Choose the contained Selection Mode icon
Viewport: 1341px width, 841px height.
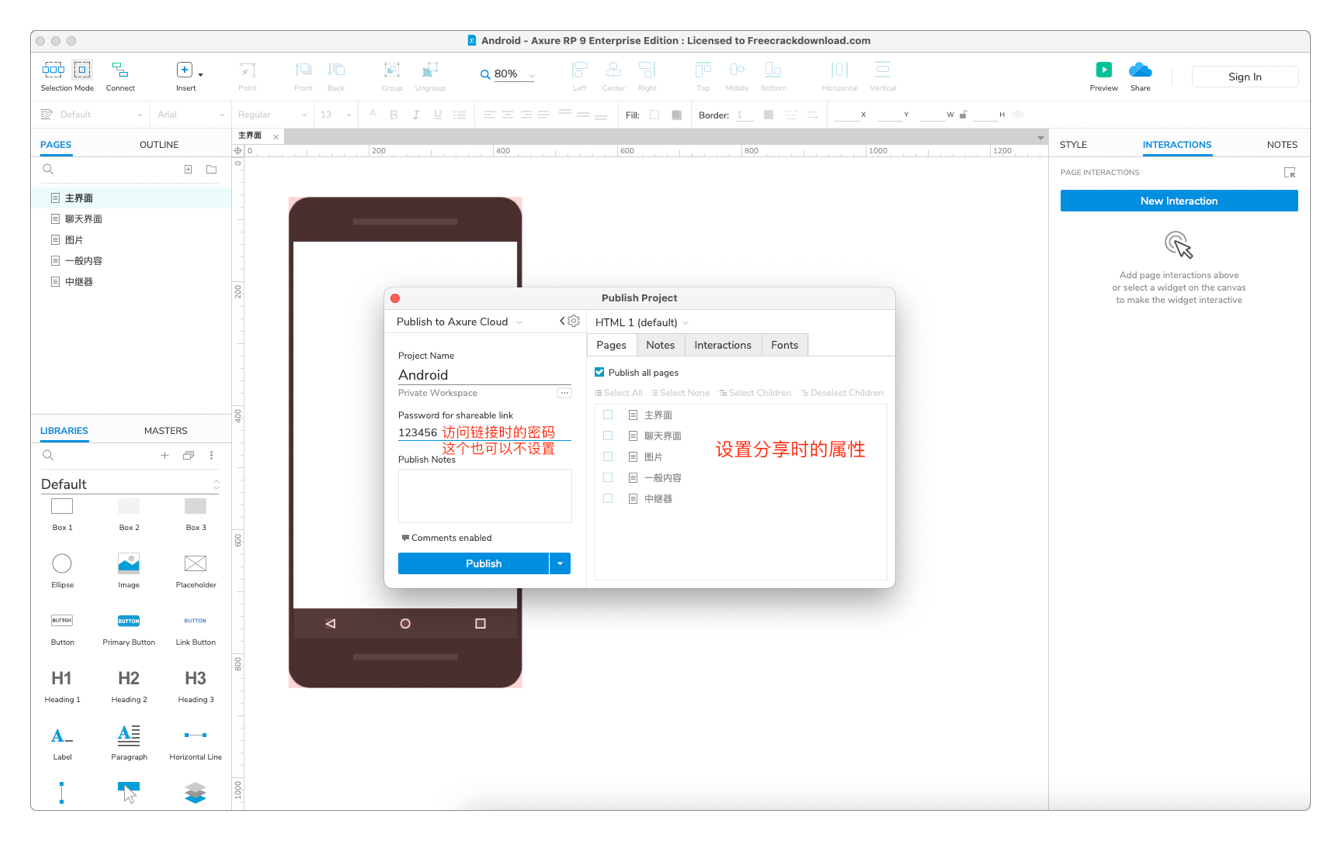[x=82, y=70]
